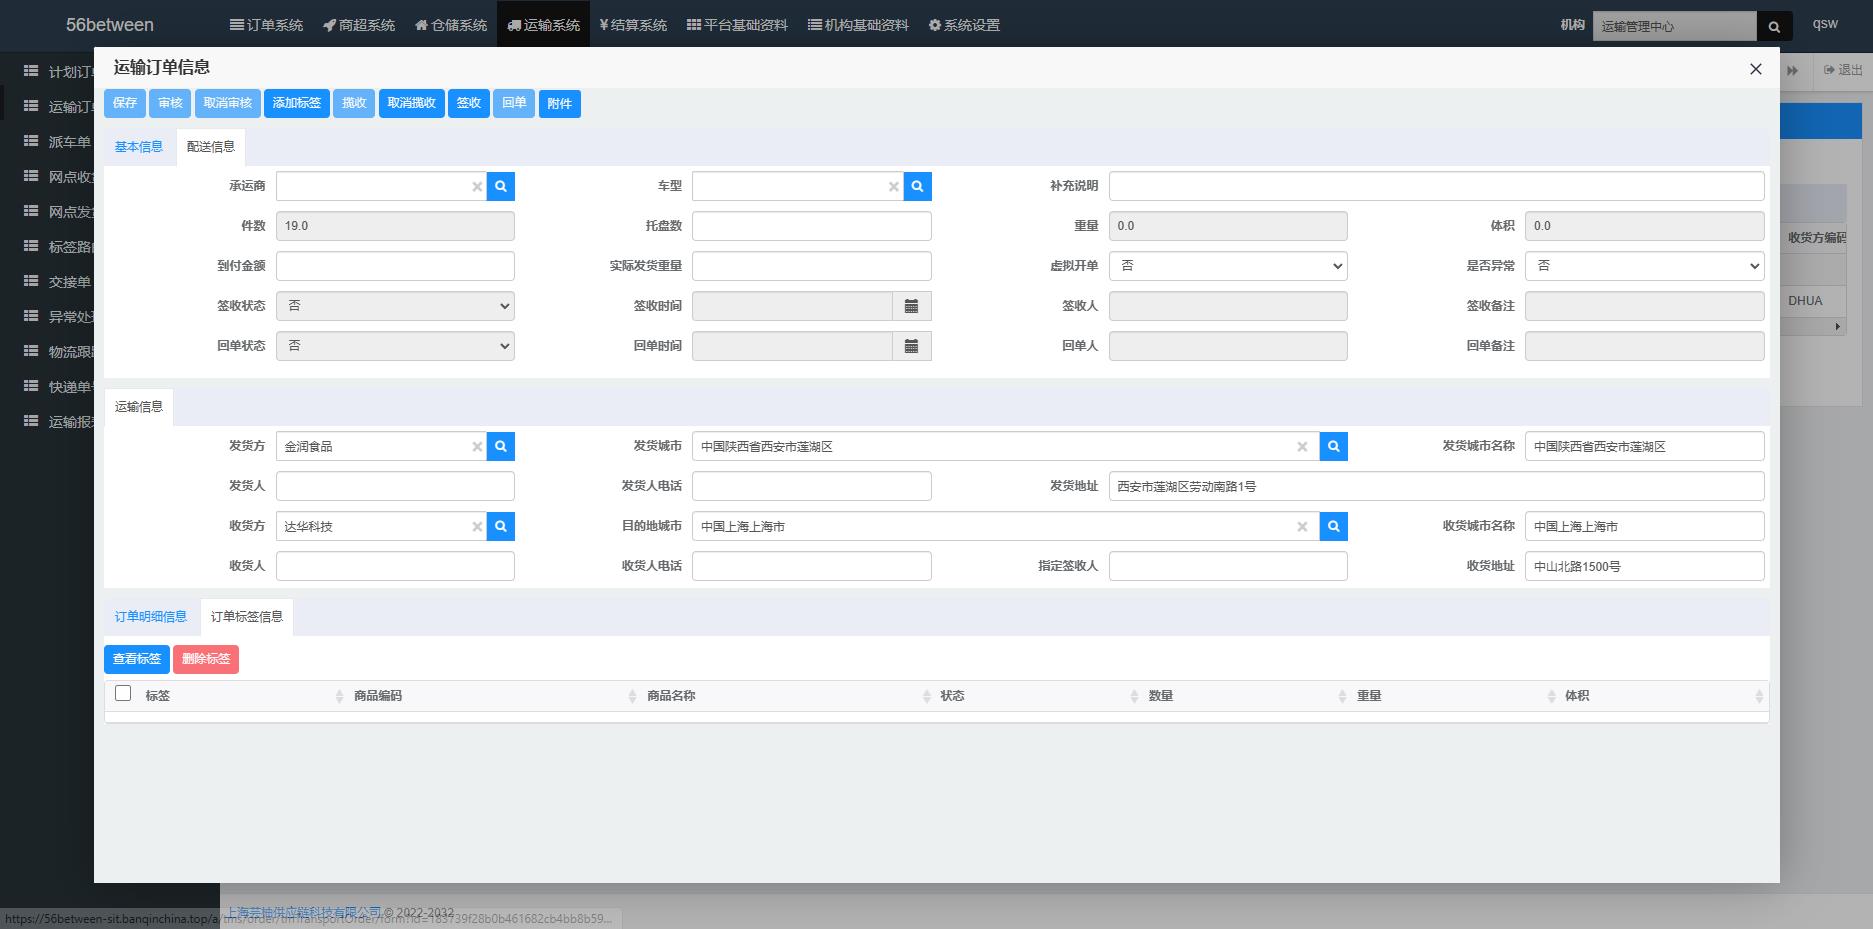Click the 补充说明 input field

coord(1436,186)
